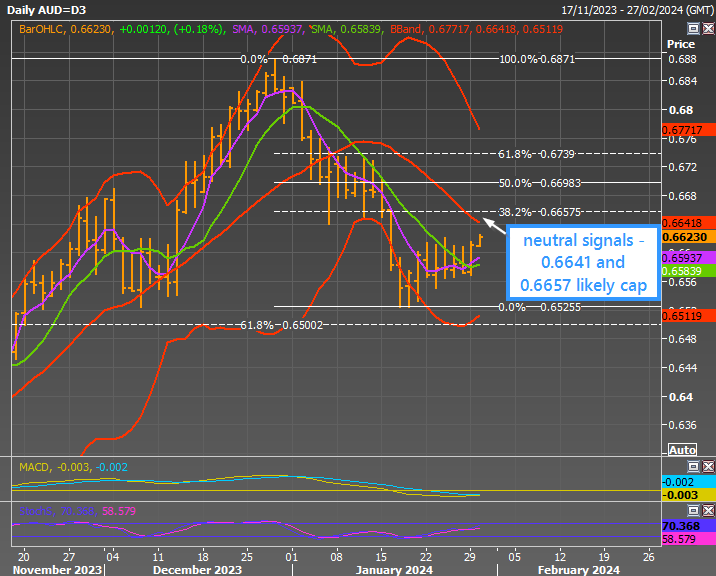Click the red middle band tag 0.66418

pyautogui.click(x=688, y=223)
